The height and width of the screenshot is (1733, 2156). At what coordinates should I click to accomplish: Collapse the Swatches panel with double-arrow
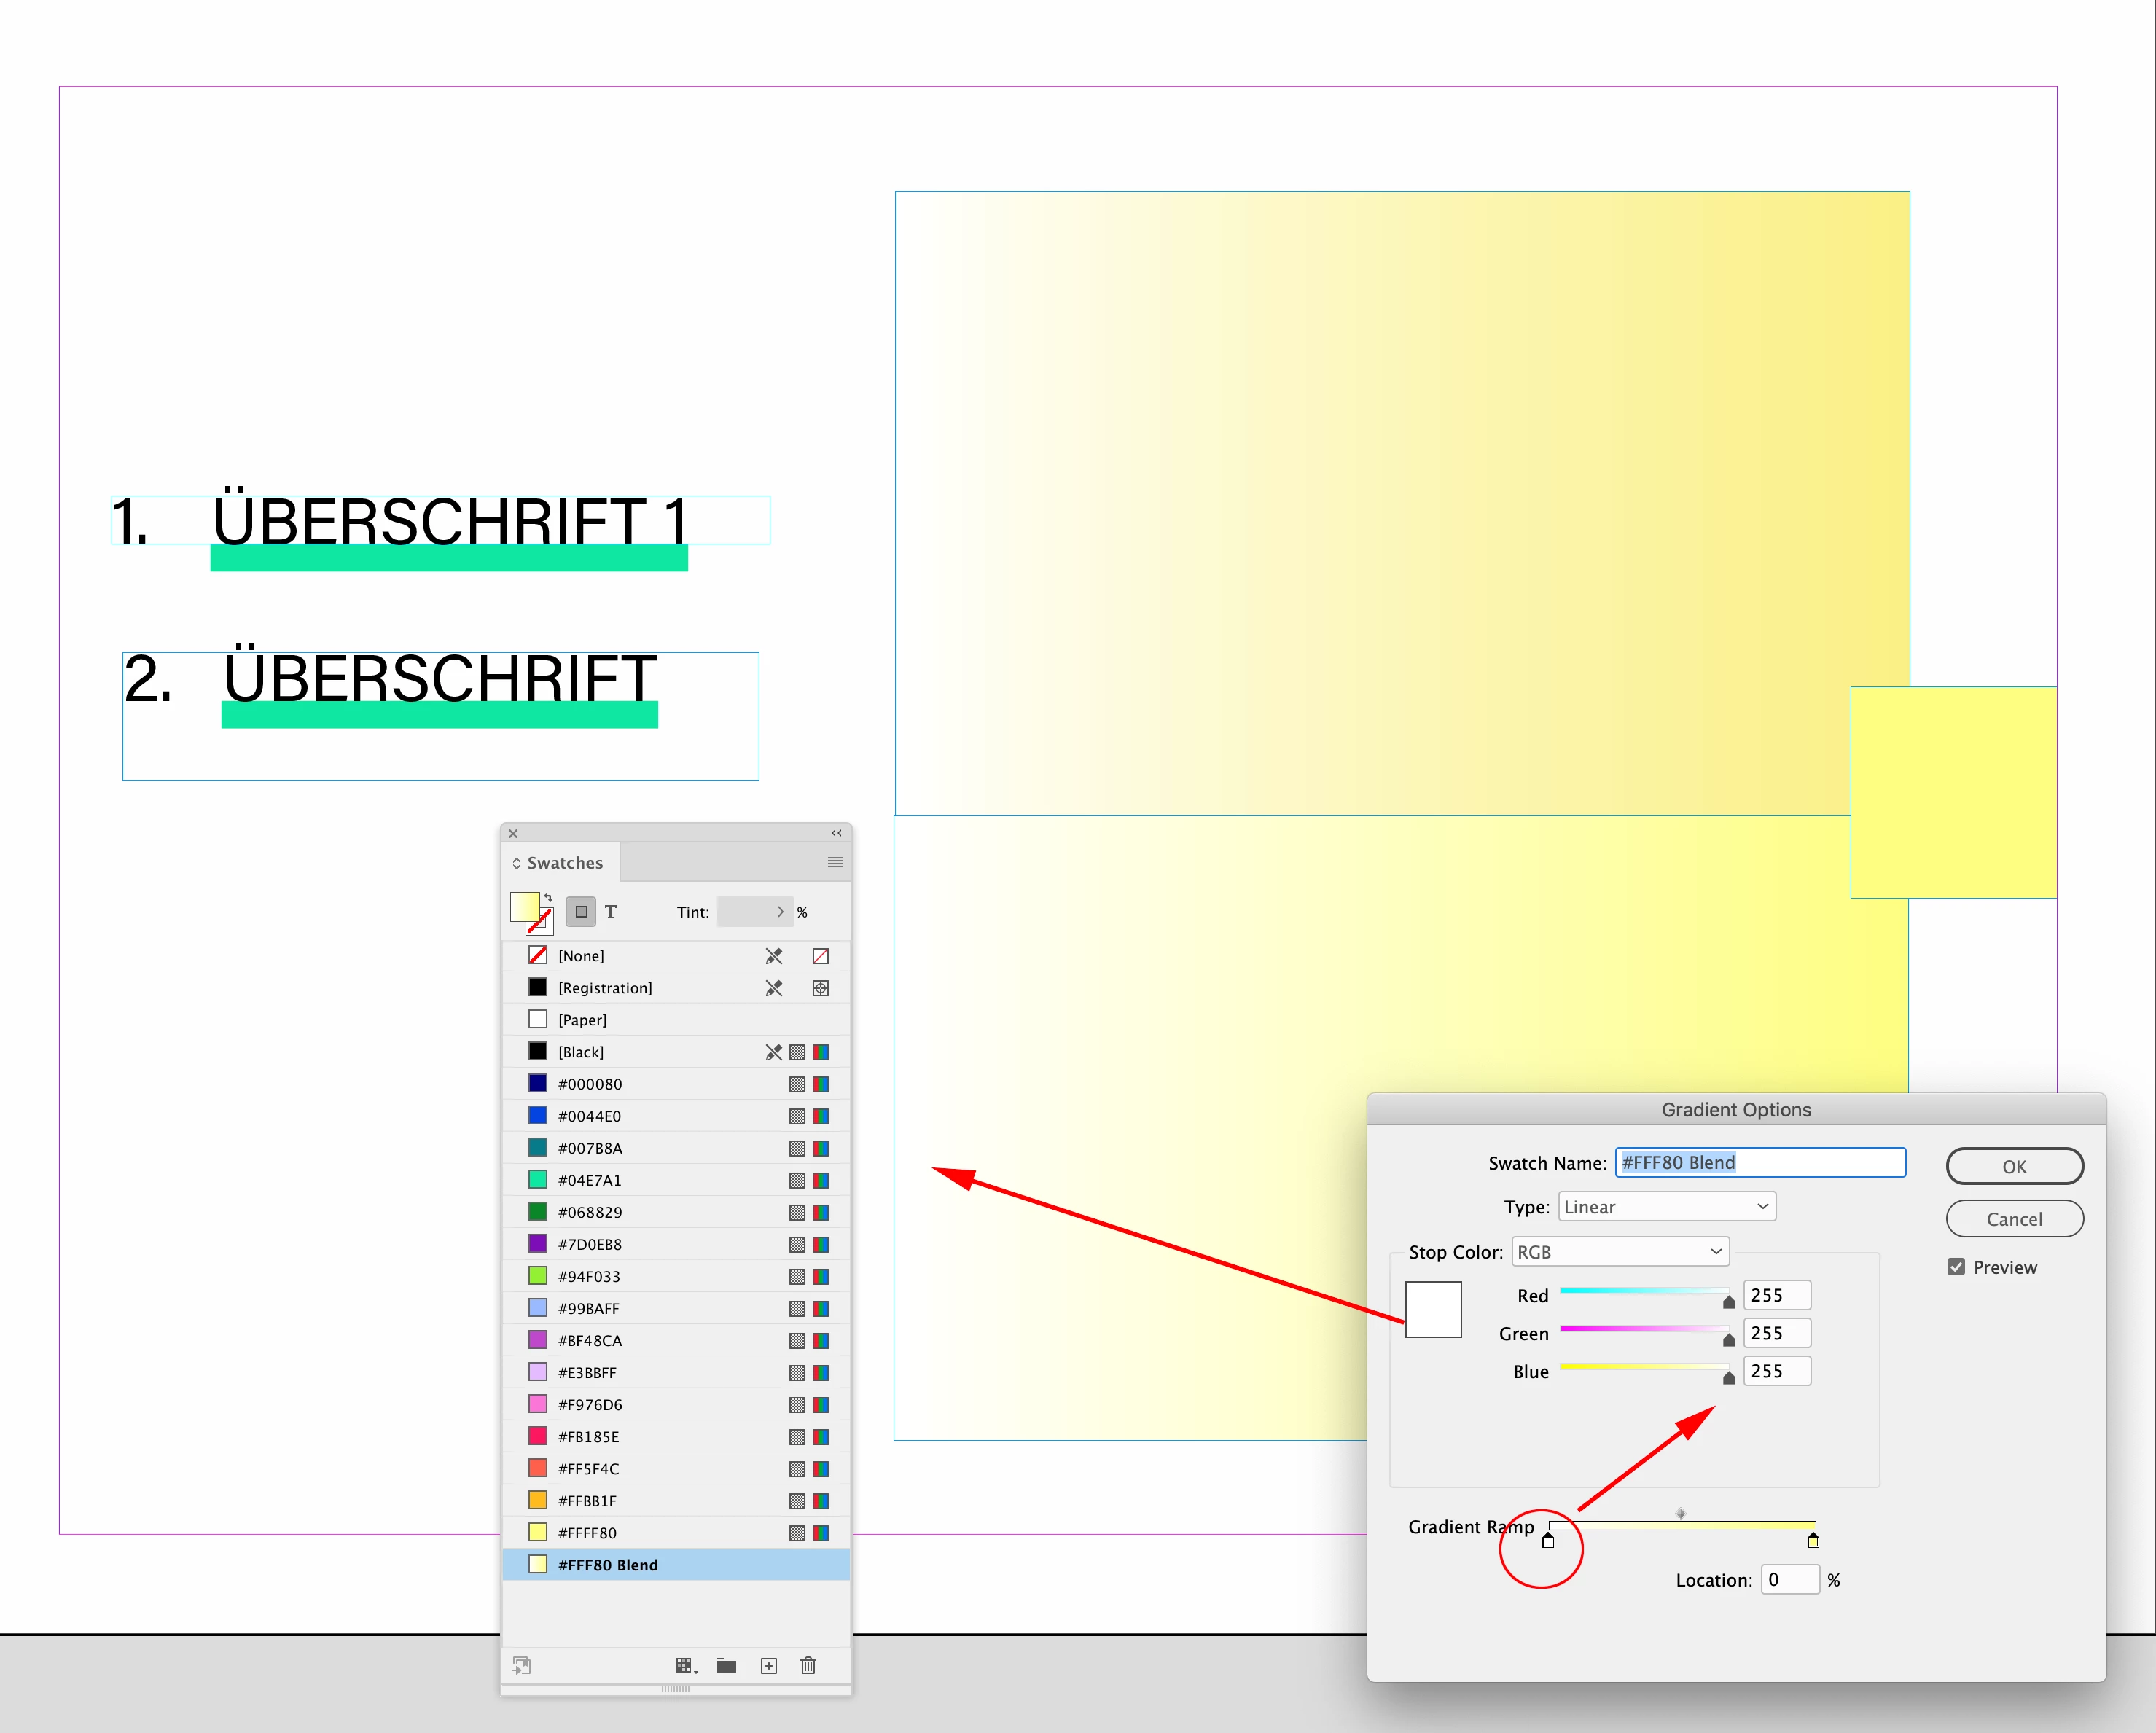pyautogui.click(x=836, y=832)
